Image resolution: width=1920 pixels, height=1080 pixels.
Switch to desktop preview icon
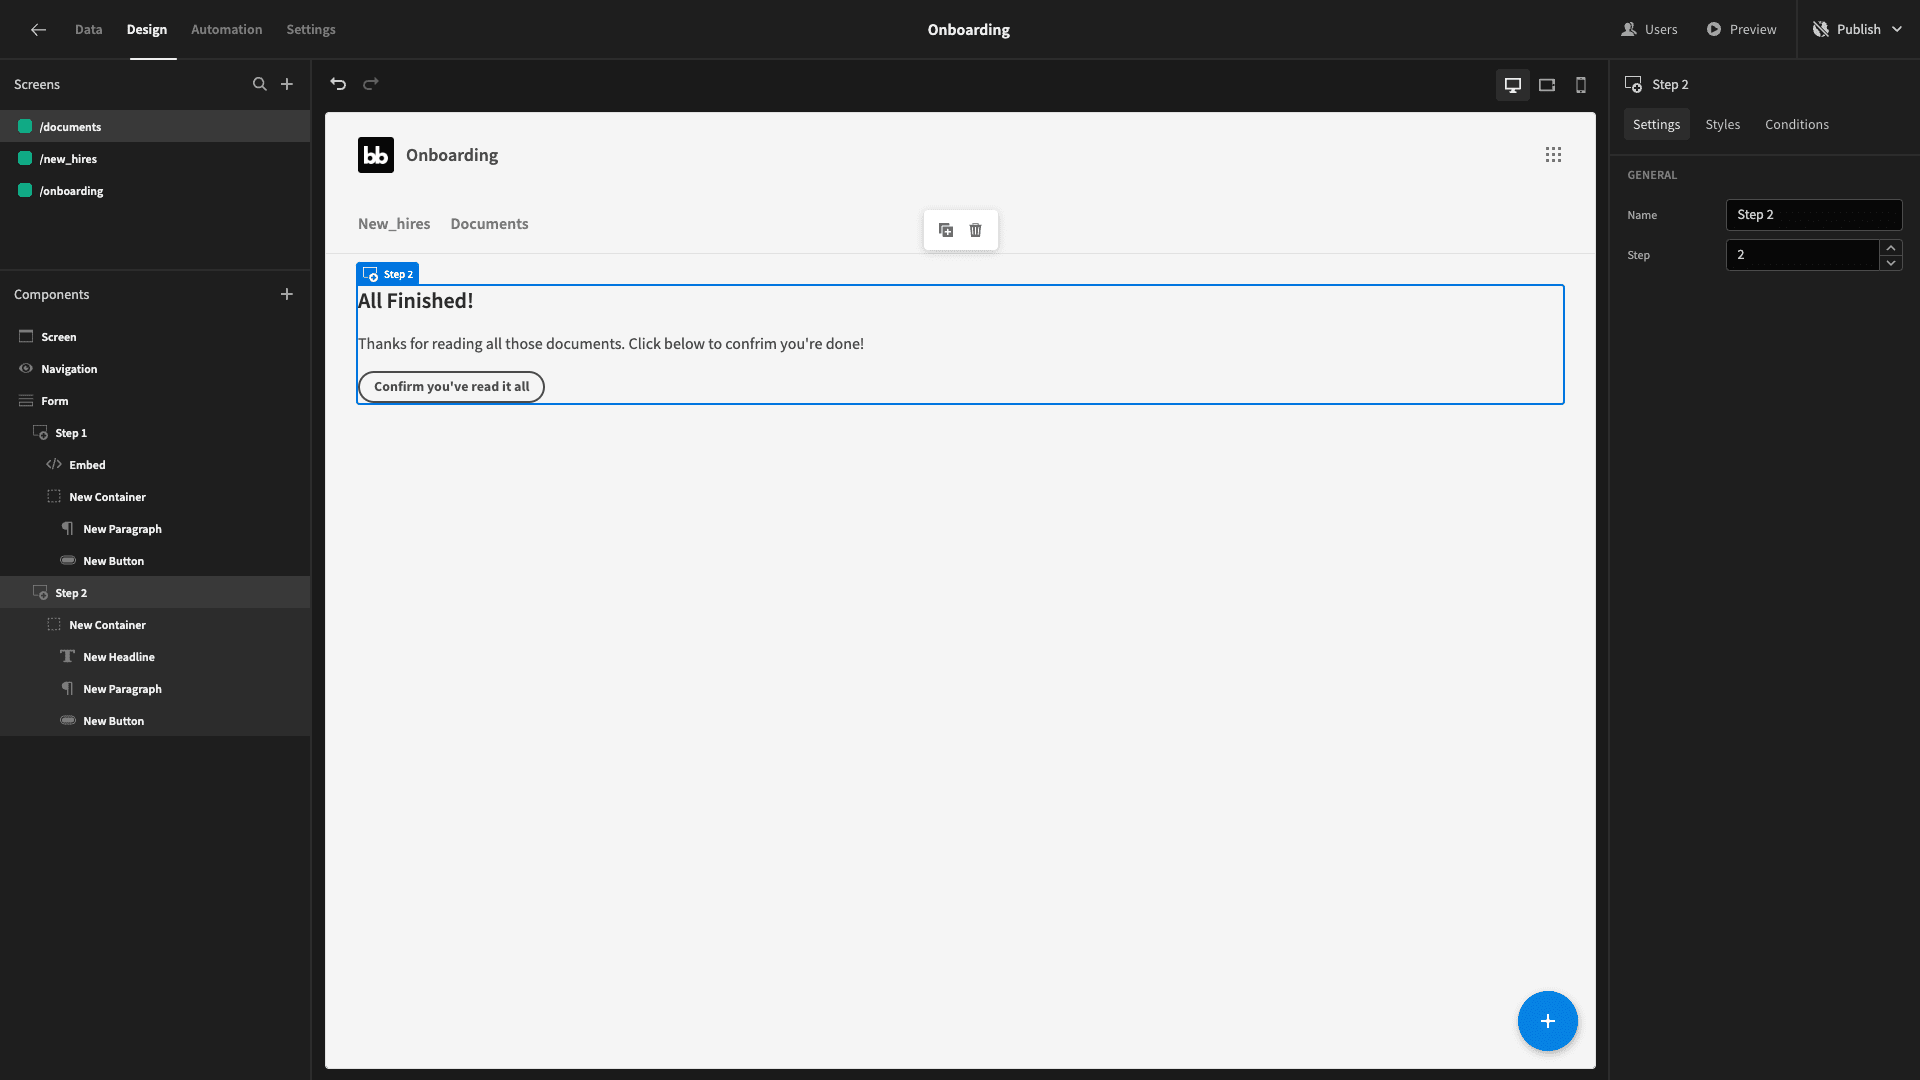[x=1513, y=85]
